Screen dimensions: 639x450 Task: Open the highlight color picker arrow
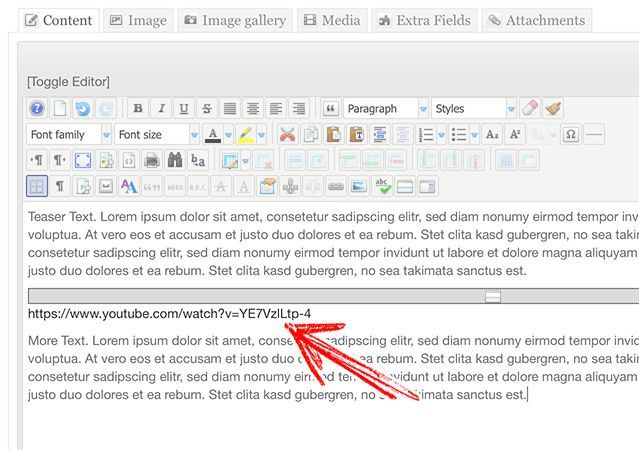[x=261, y=135]
